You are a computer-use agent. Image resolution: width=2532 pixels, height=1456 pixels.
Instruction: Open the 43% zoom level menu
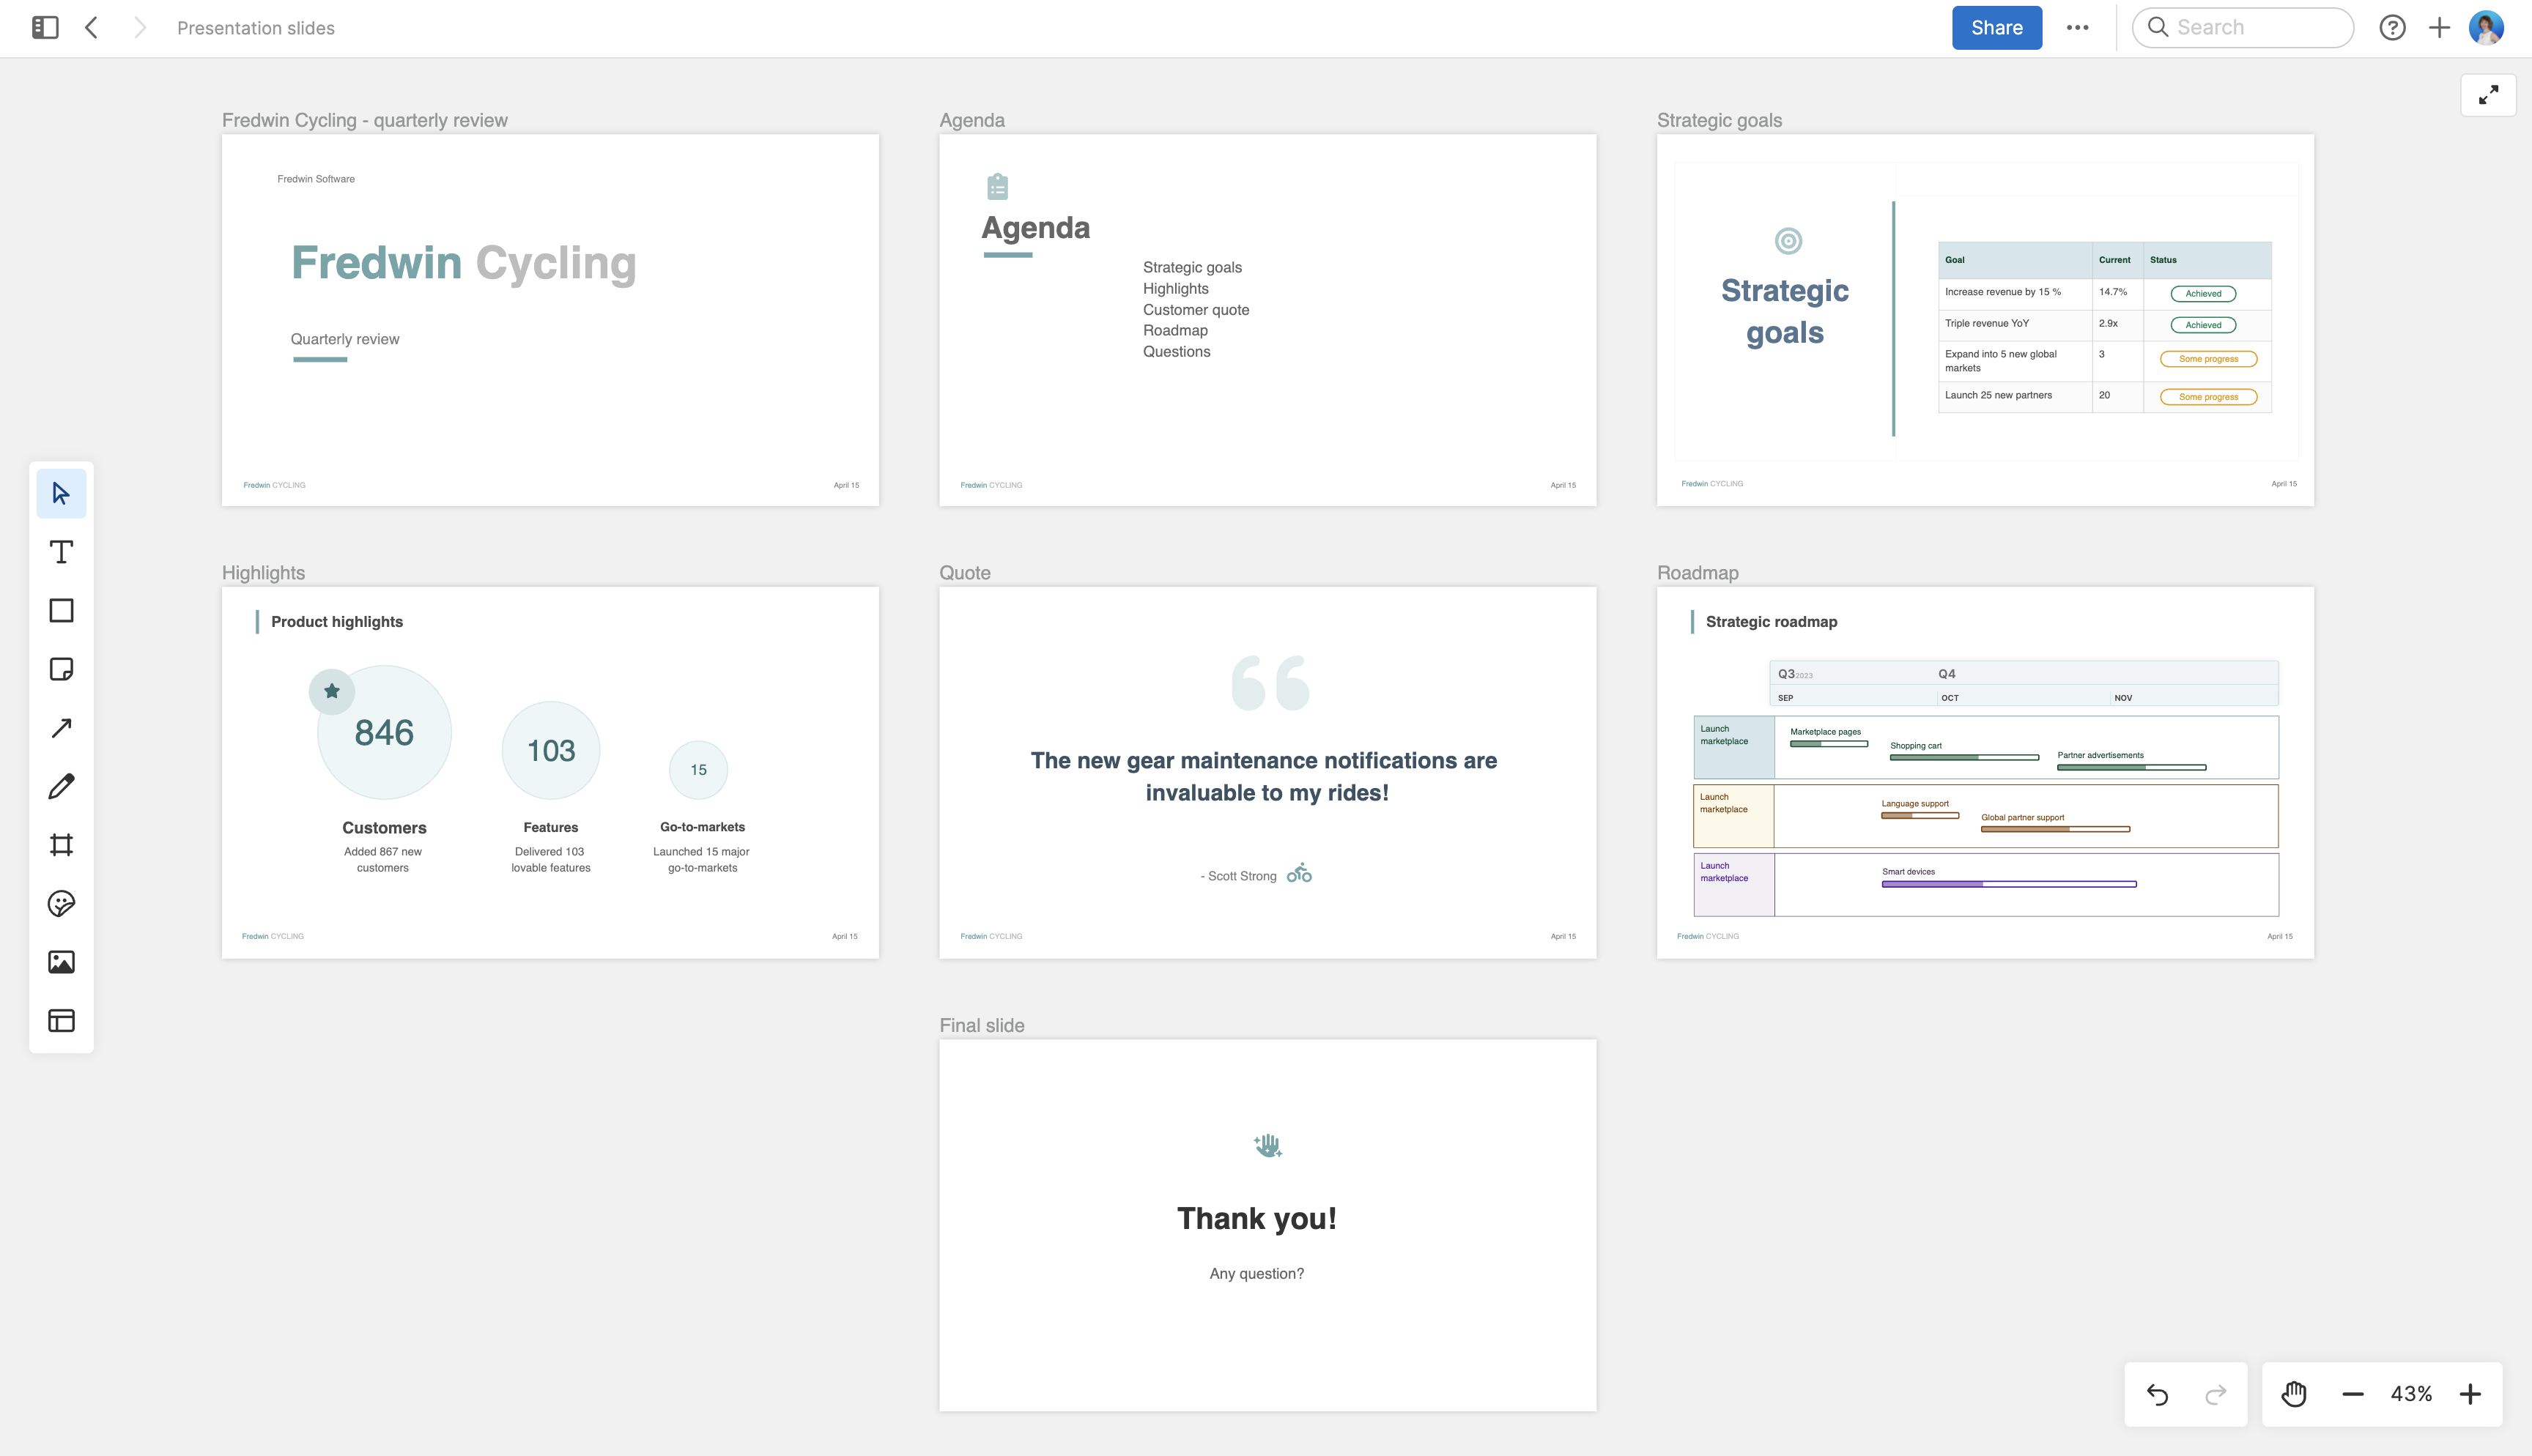pyautogui.click(x=2411, y=1394)
